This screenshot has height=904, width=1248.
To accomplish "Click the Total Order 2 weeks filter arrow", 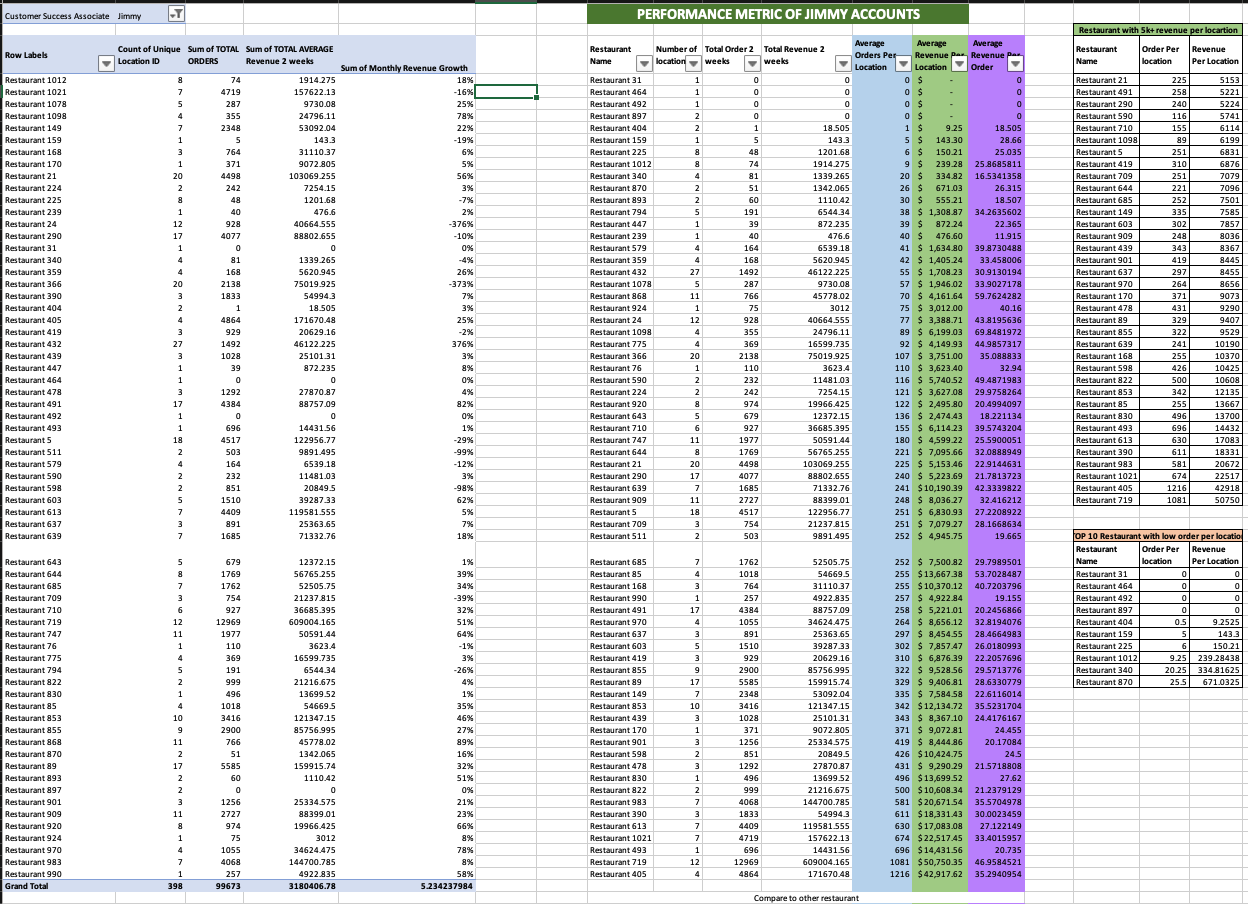I will [751, 63].
